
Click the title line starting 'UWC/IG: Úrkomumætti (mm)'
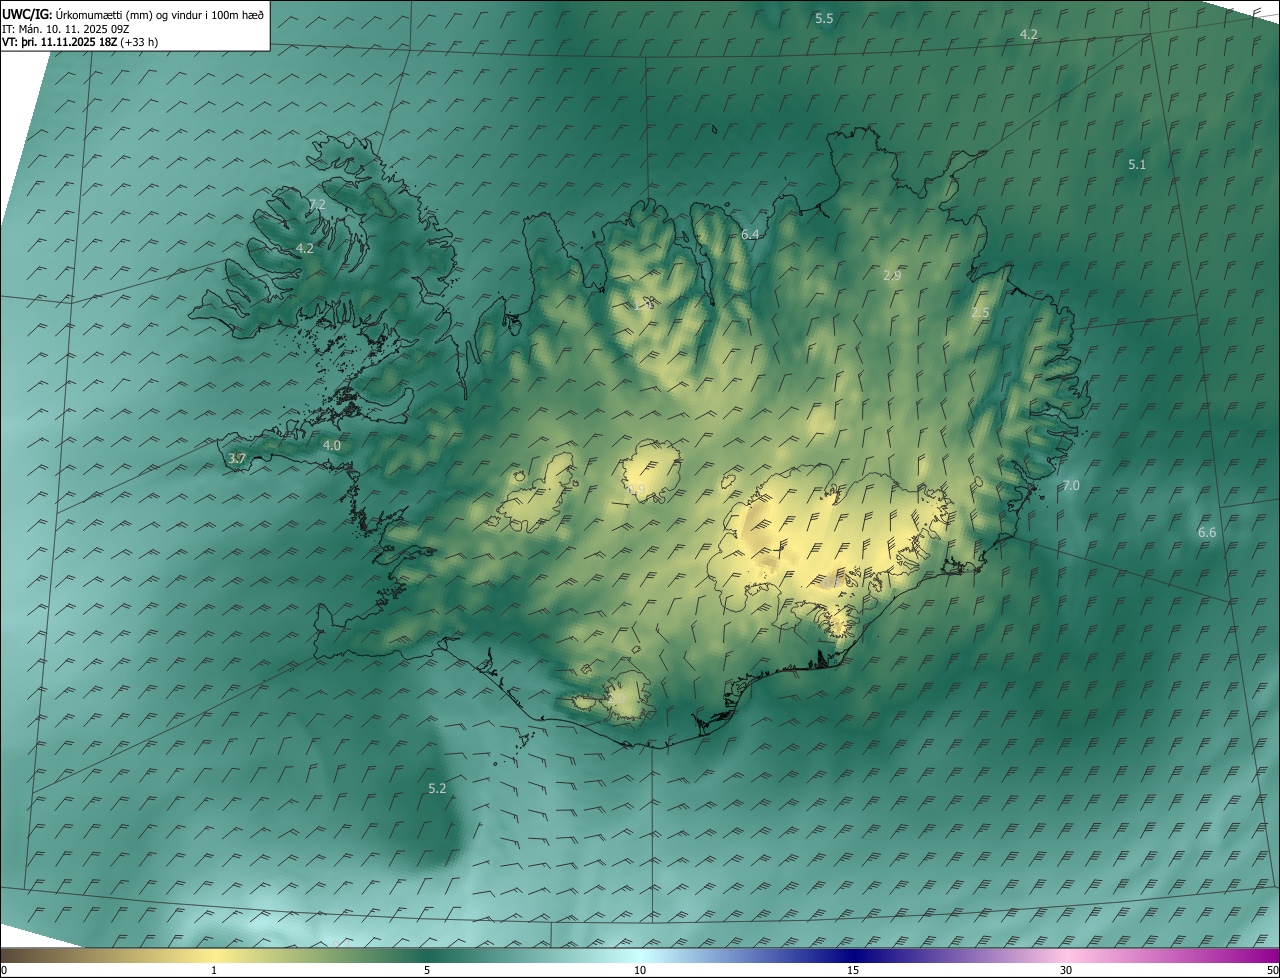click(133, 14)
